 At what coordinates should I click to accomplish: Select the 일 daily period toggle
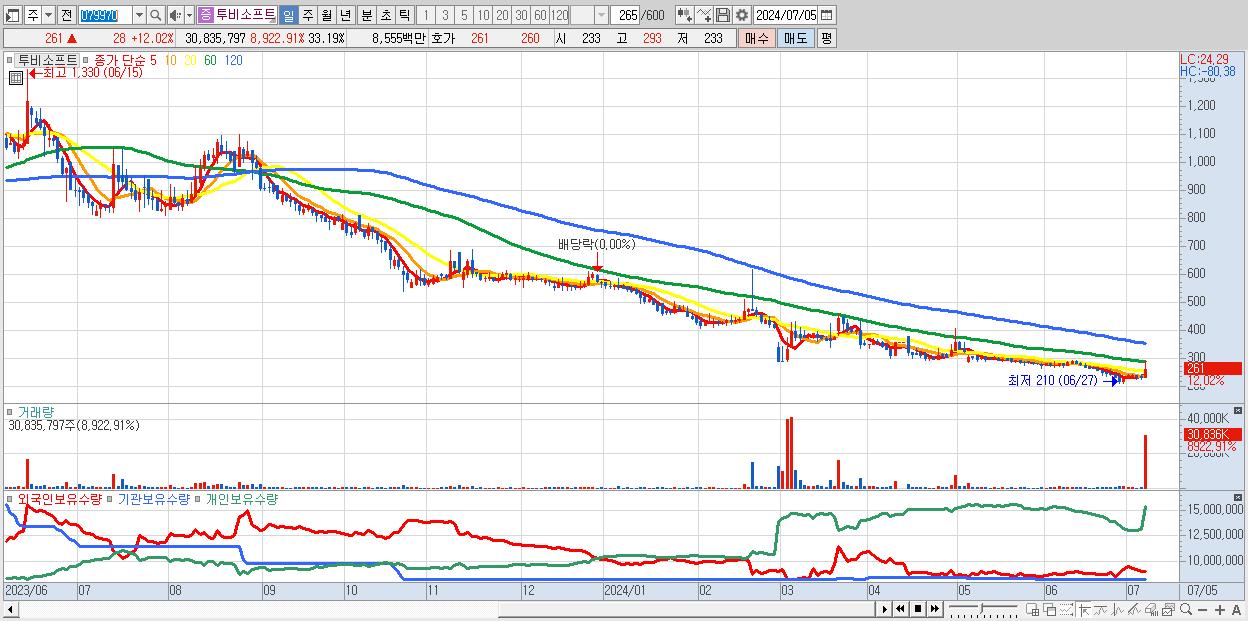coord(288,15)
